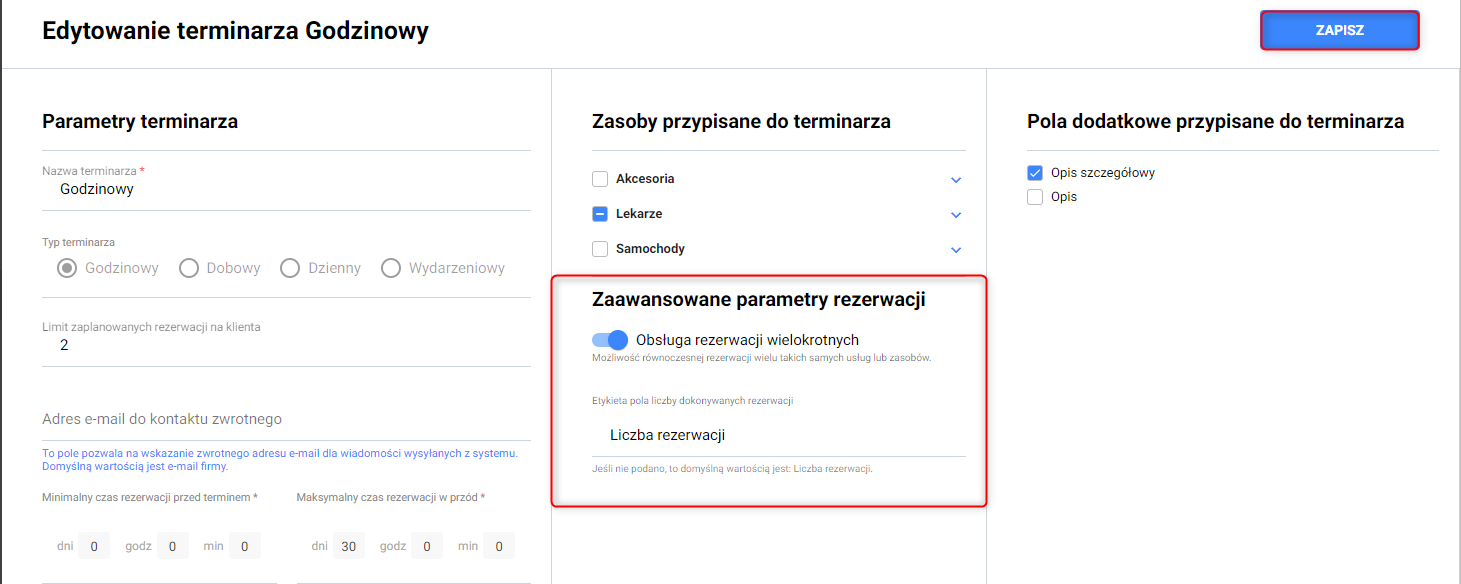Click the ZAPISZ save button
1461x584 pixels.
point(1339,30)
